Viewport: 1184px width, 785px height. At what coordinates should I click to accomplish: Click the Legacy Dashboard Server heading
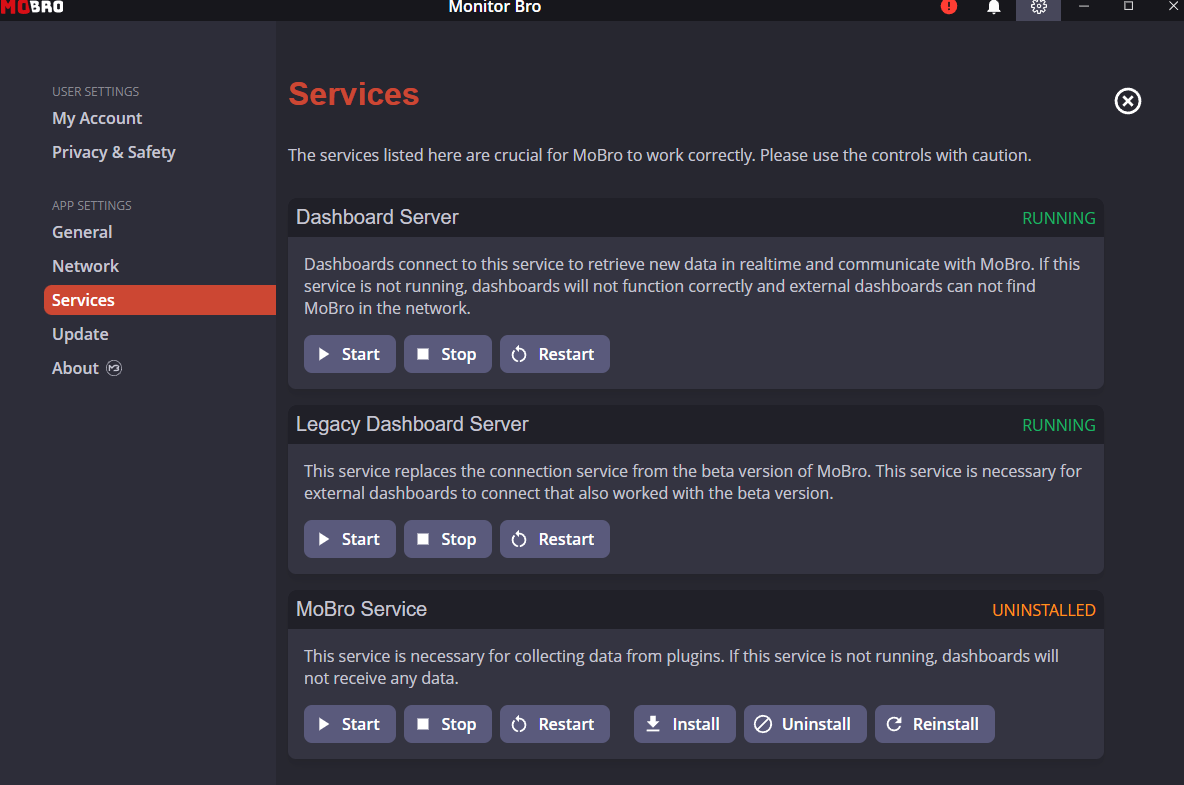coord(412,424)
